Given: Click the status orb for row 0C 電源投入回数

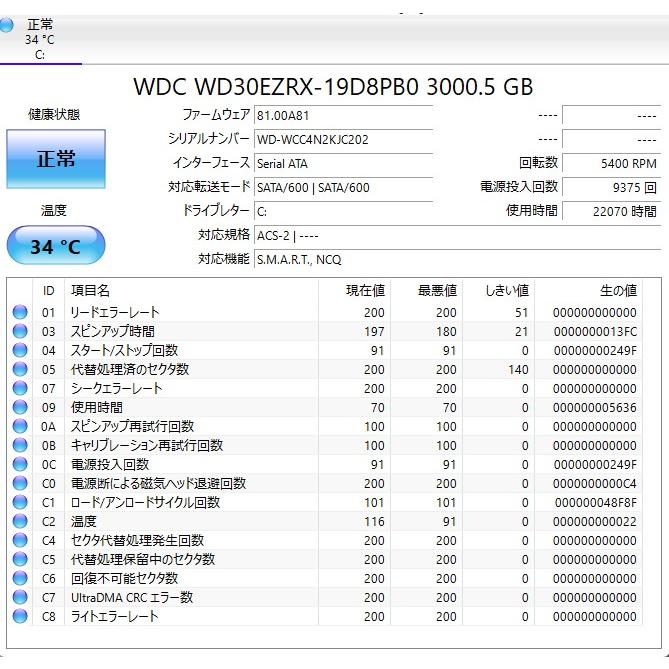Looking at the screenshot, I should pyautogui.click(x=20, y=464).
